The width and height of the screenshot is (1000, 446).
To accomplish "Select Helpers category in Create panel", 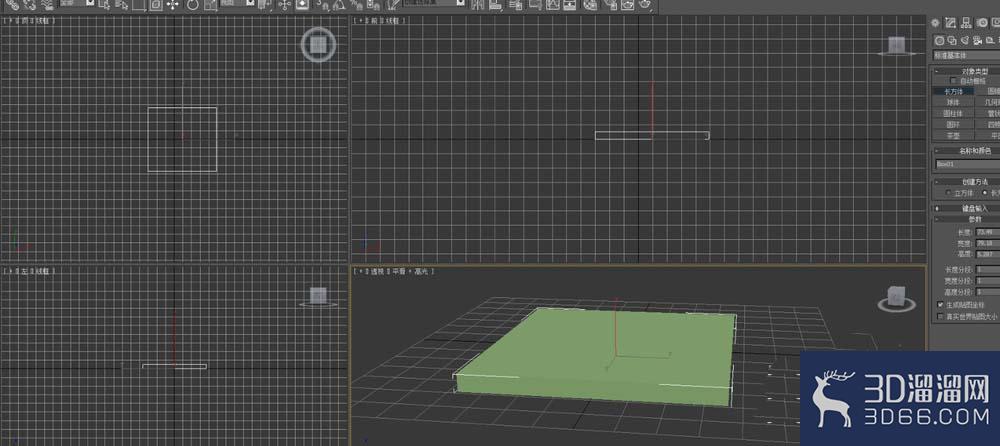I will pos(989,40).
